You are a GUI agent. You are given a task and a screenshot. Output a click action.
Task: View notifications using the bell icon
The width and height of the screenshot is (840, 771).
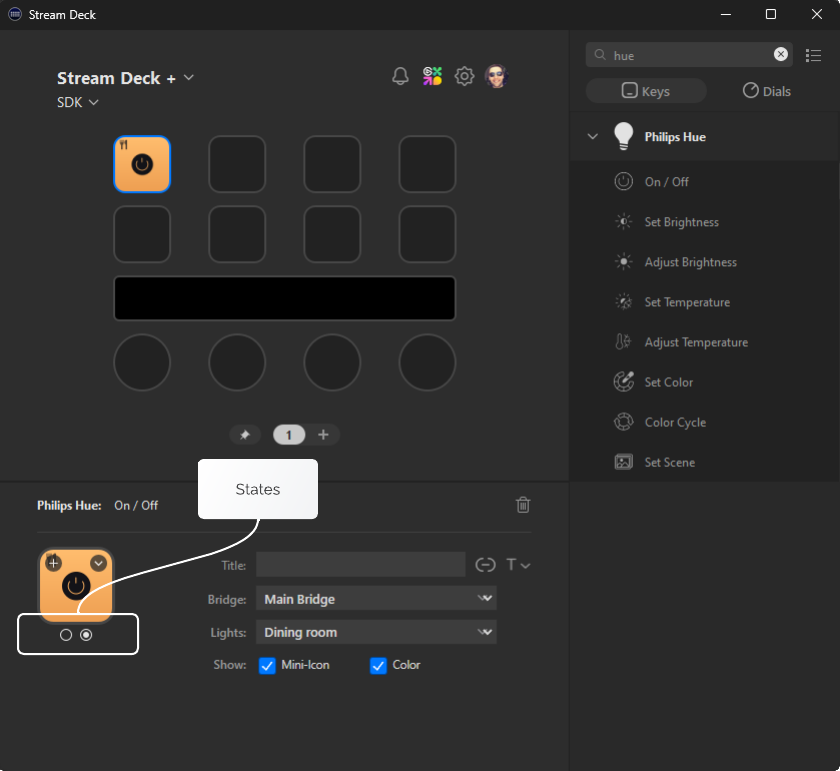pyautogui.click(x=400, y=75)
